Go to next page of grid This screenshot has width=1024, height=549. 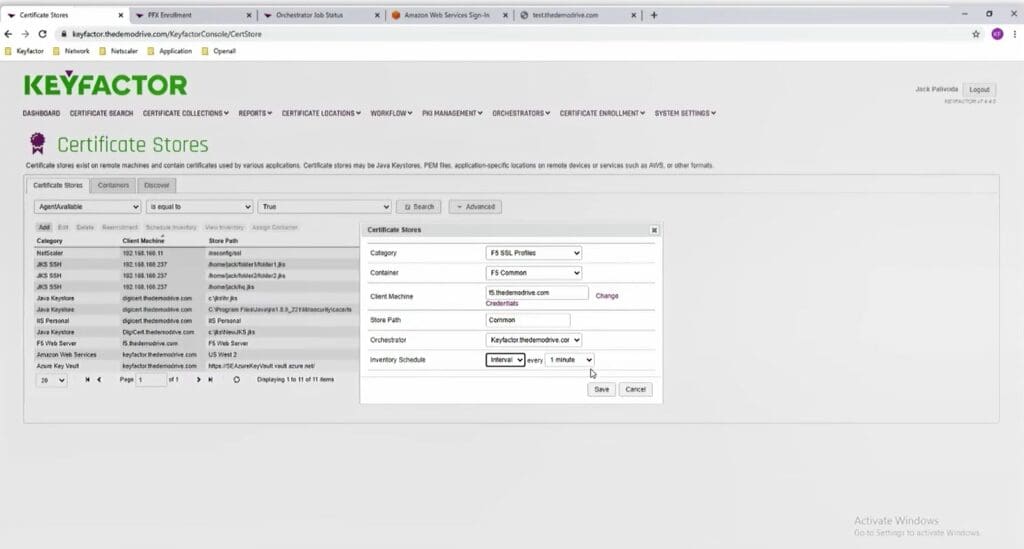pos(199,379)
